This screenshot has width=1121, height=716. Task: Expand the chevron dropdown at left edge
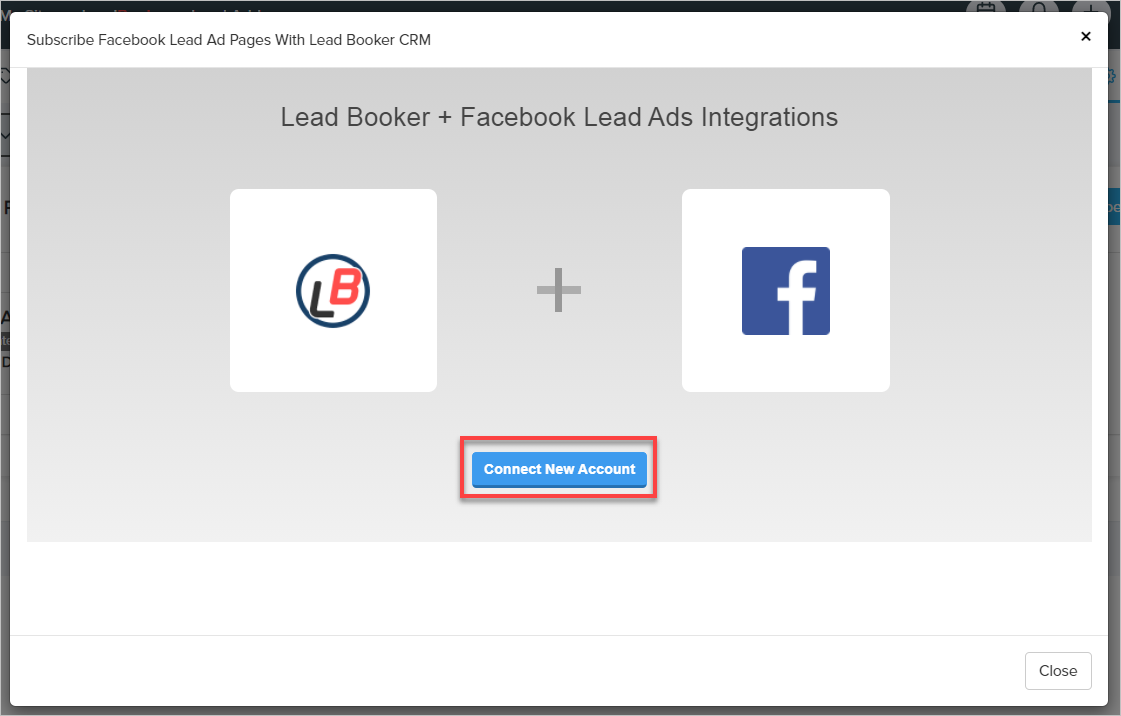[4, 135]
